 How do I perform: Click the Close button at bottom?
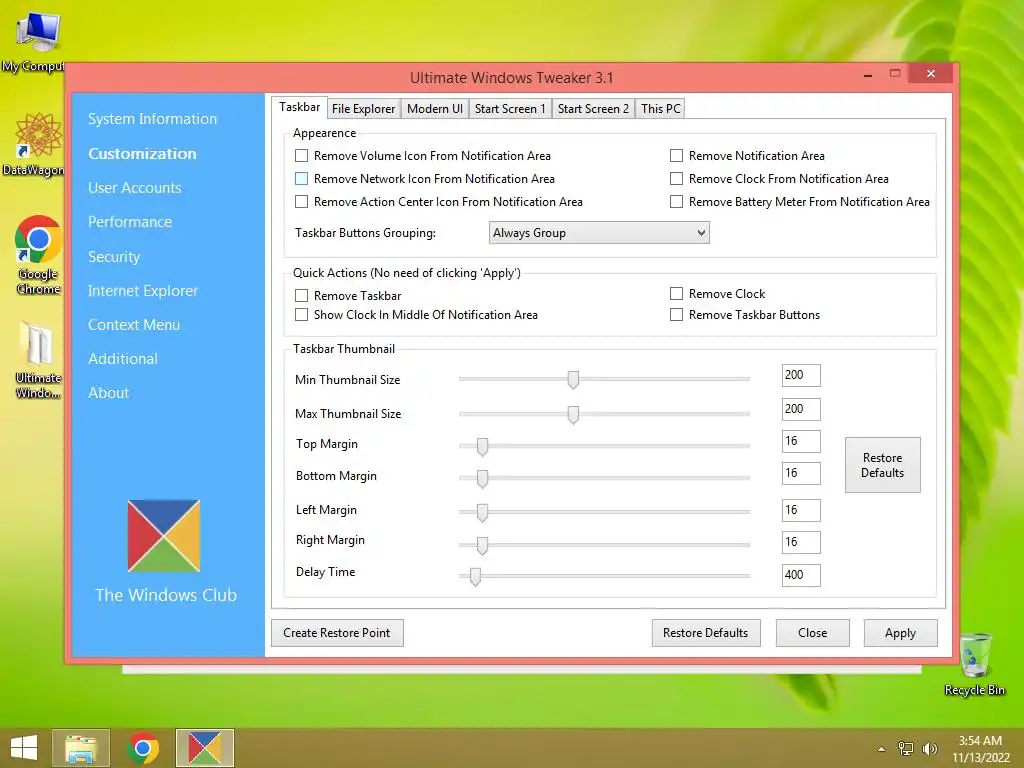(x=812, y=633)
